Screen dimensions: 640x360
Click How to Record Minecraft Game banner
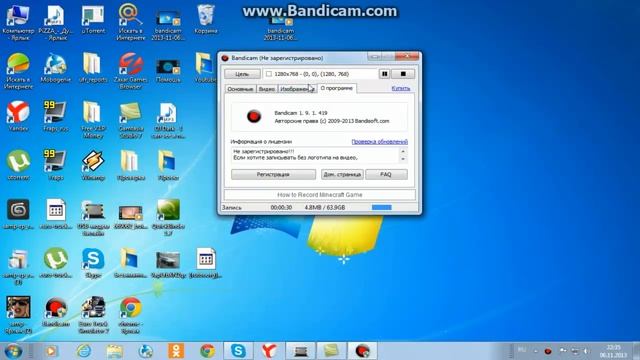tap(320, 195)
